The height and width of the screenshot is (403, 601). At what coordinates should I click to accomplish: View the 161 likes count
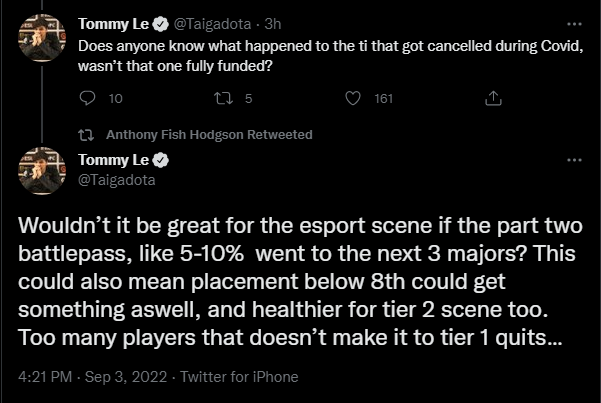[x=383, y=98]
